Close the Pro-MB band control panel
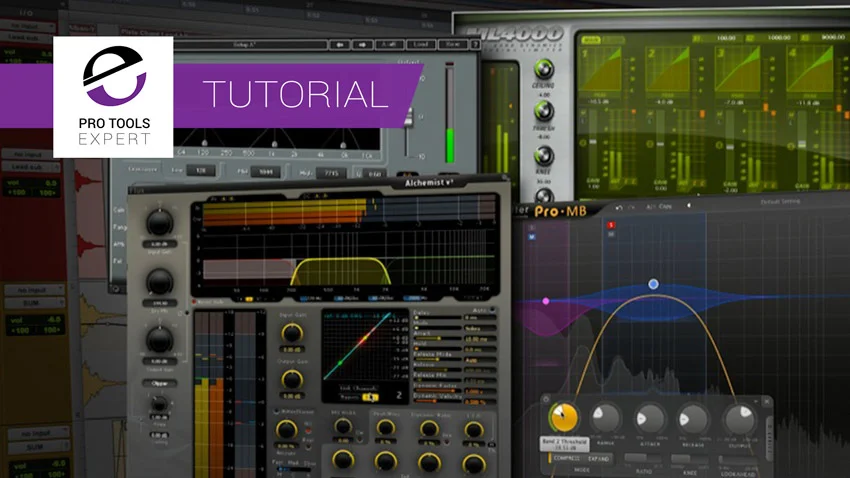This screenshot has height=478, width=850. 767,402
